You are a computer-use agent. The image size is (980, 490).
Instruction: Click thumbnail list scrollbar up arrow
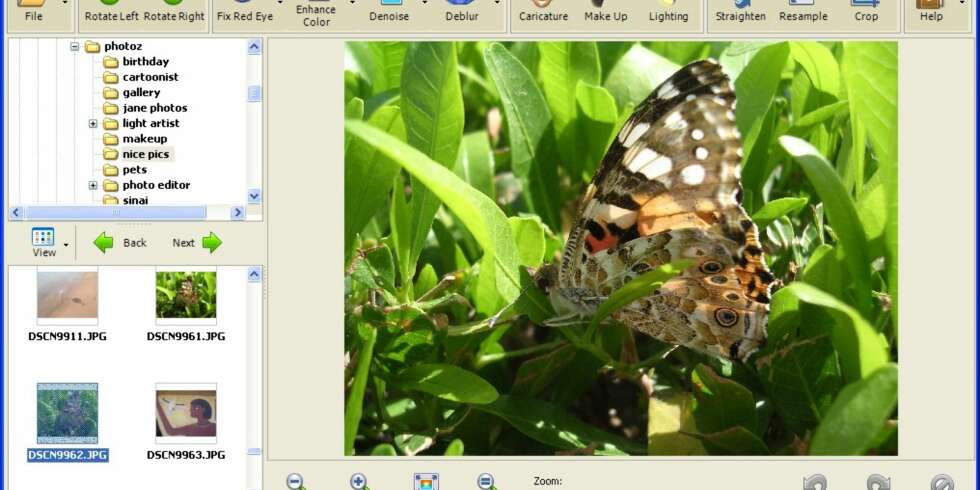(x=254, y=273)
